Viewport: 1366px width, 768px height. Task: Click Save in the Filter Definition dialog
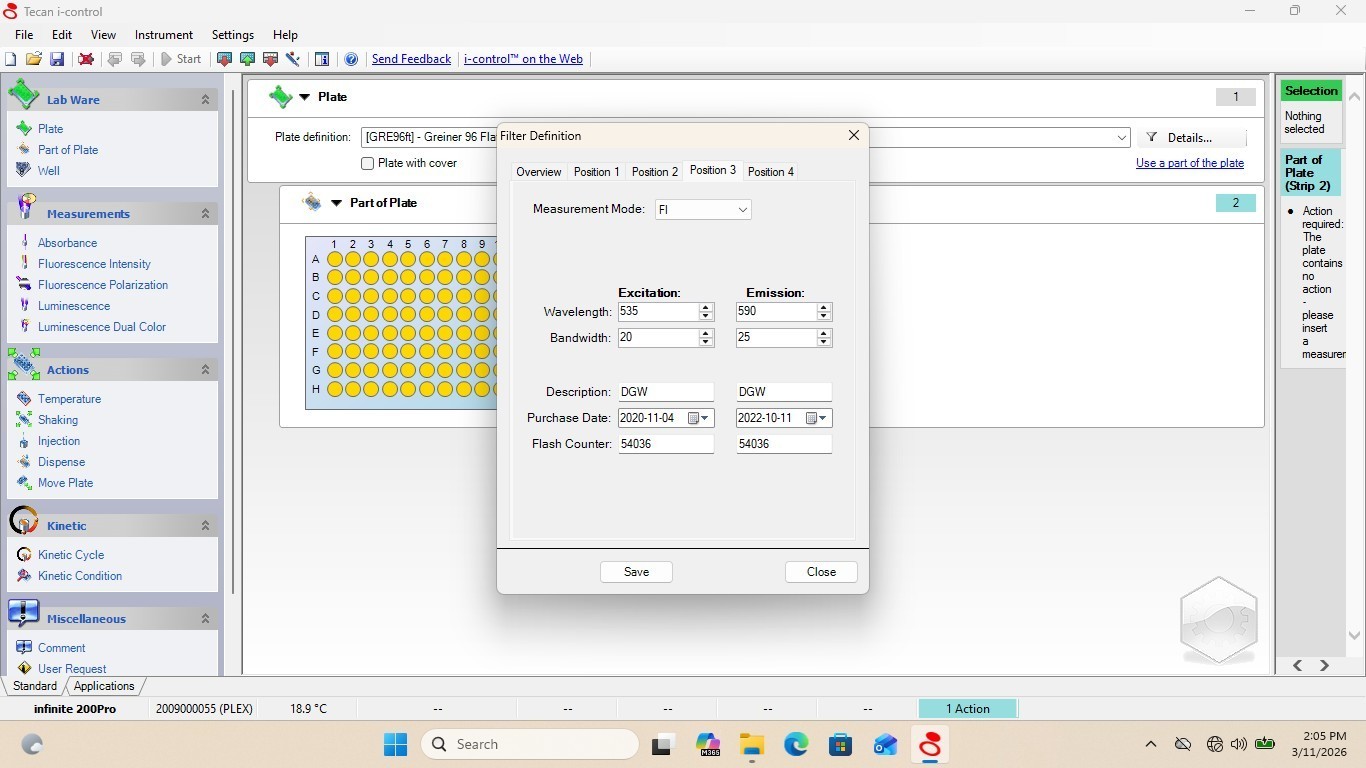click(x=636, y=572)
